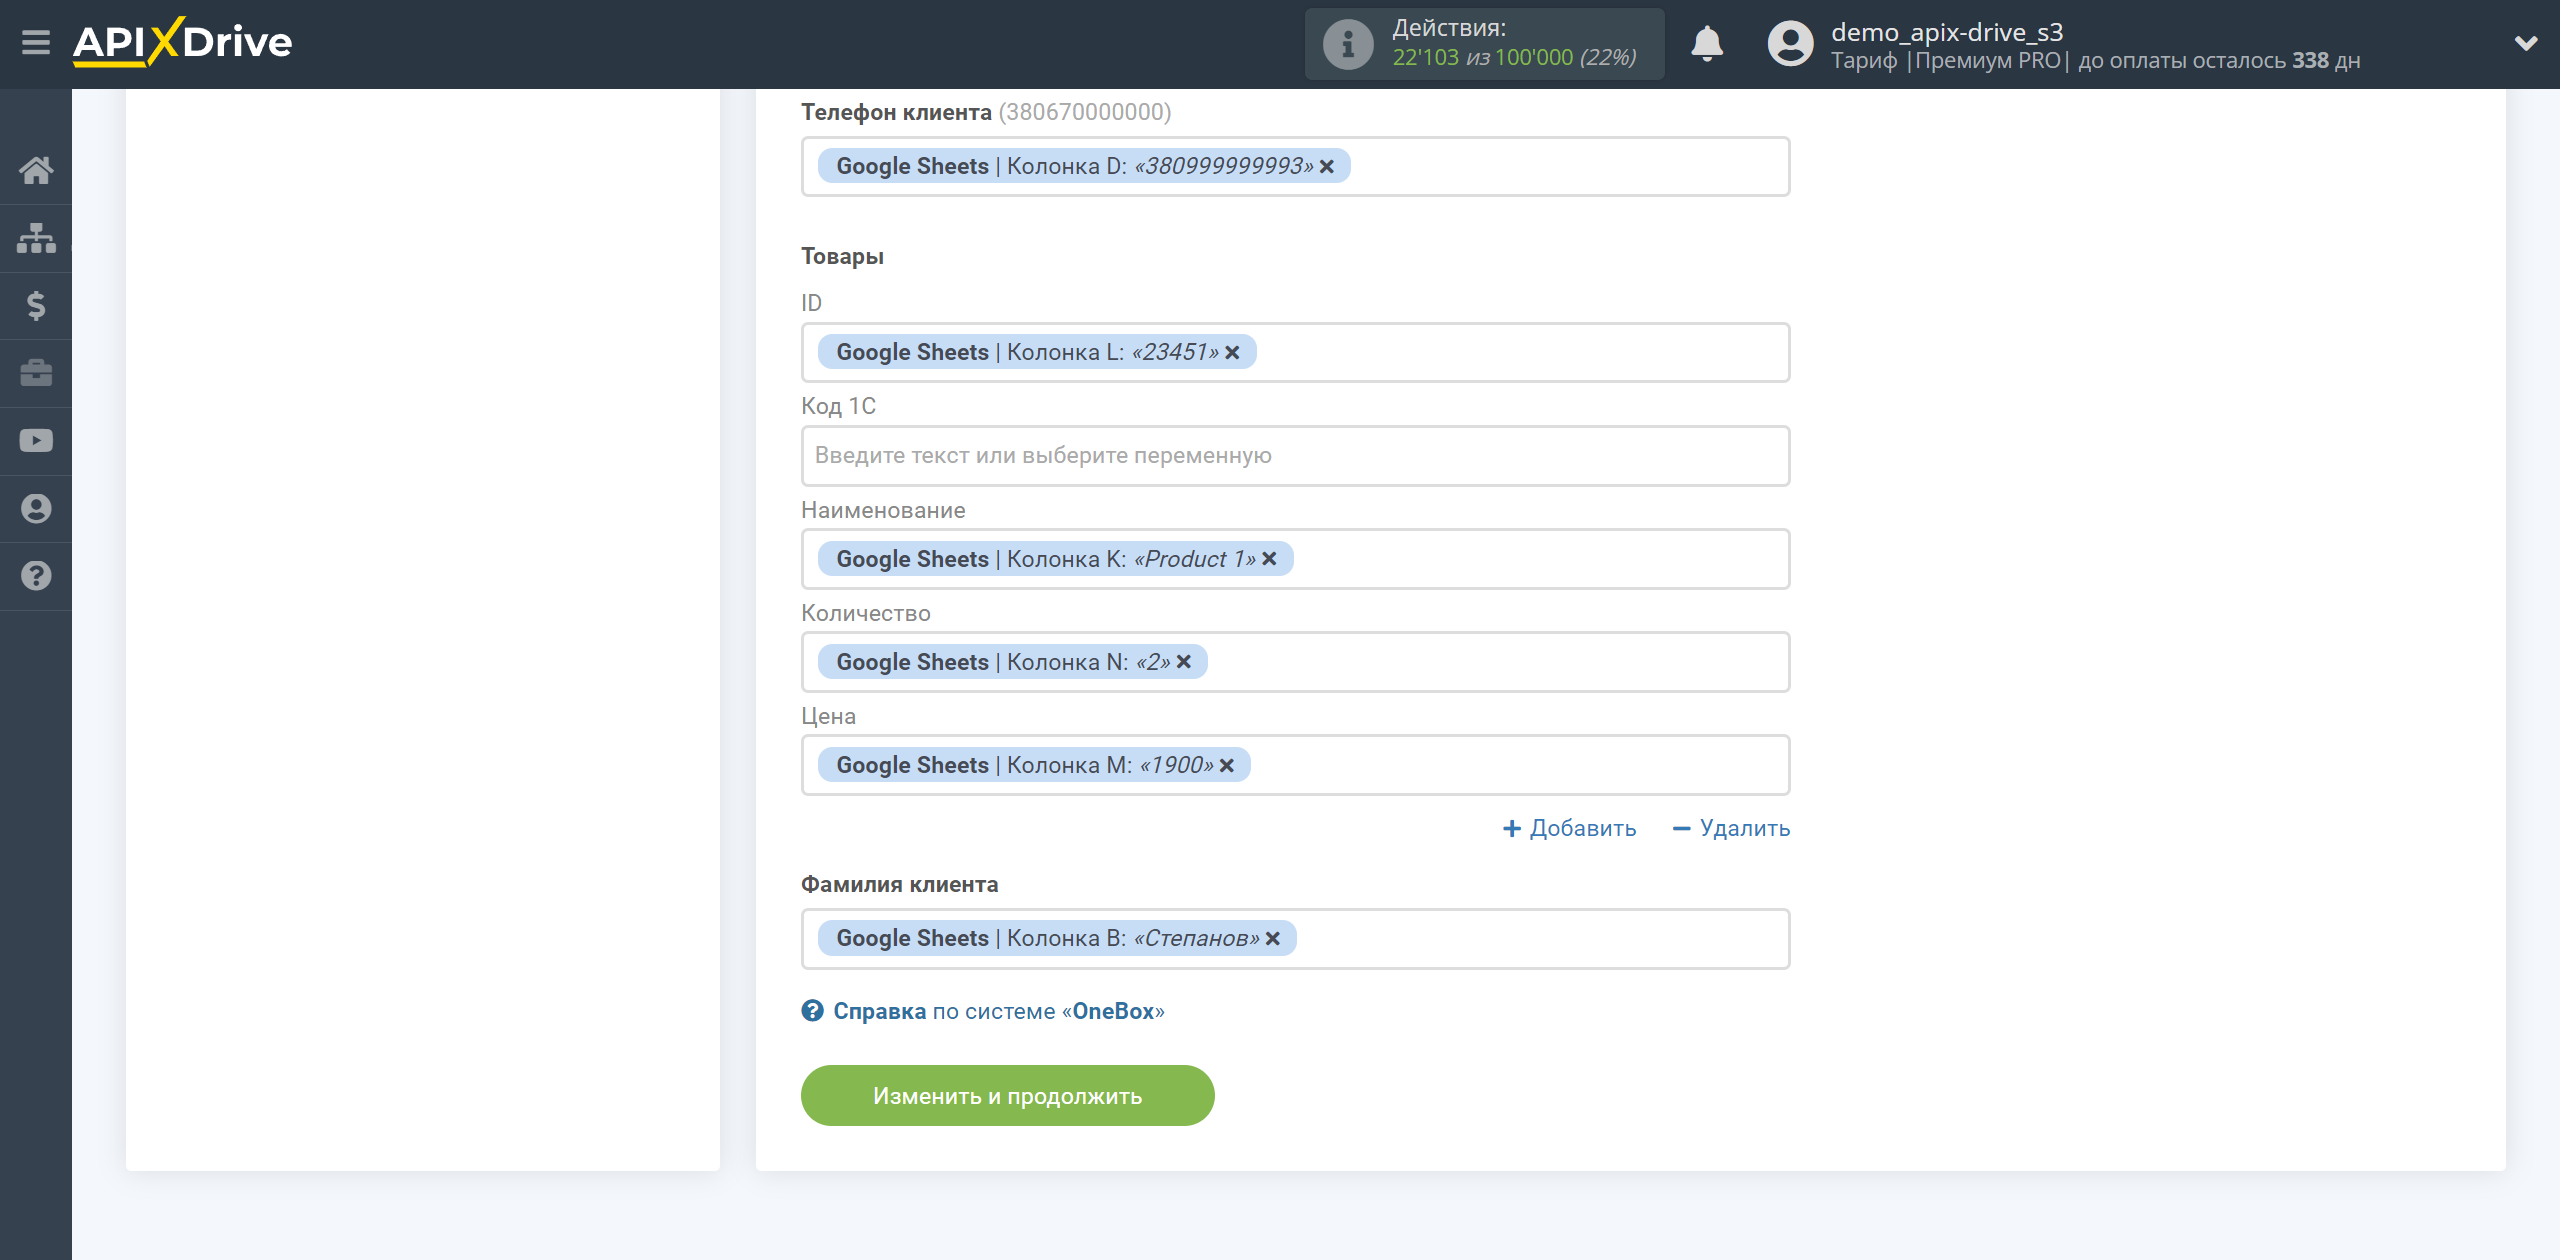2560x1260 pixels.
Task: Select the Колонка K Product 1 tag
Action: tap(1055, 559)
